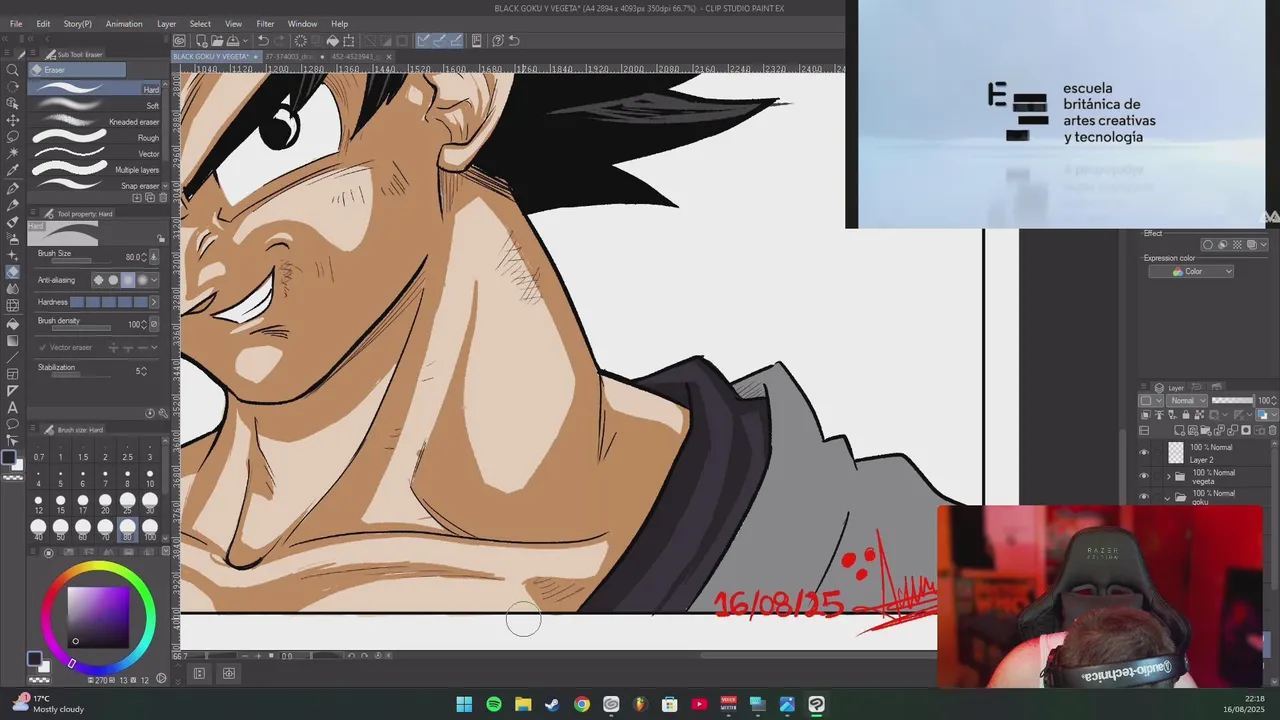Viewport: 1280px width, 720px height.
Task: Open the Filter menu
Action: (x=265, y=24)
